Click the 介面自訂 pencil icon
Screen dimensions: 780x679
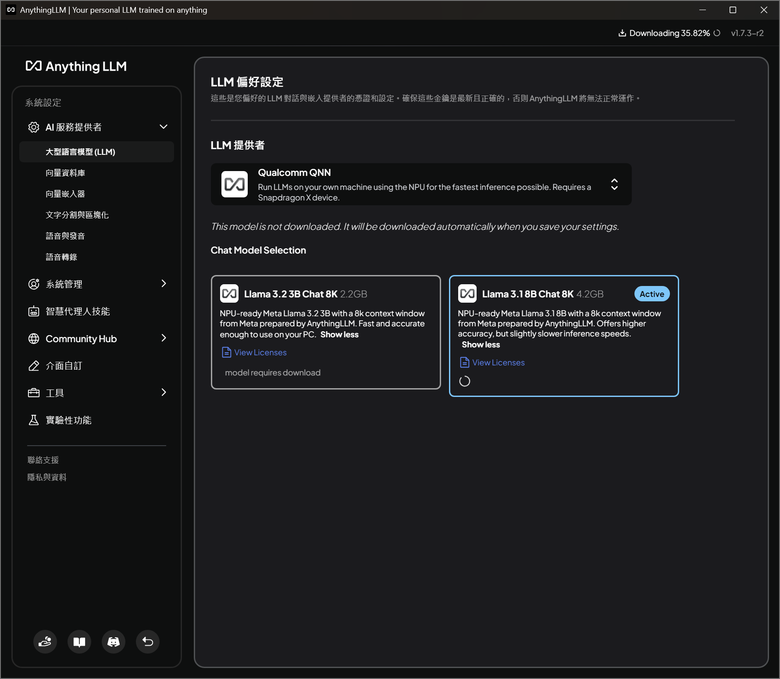click(33, 366)
